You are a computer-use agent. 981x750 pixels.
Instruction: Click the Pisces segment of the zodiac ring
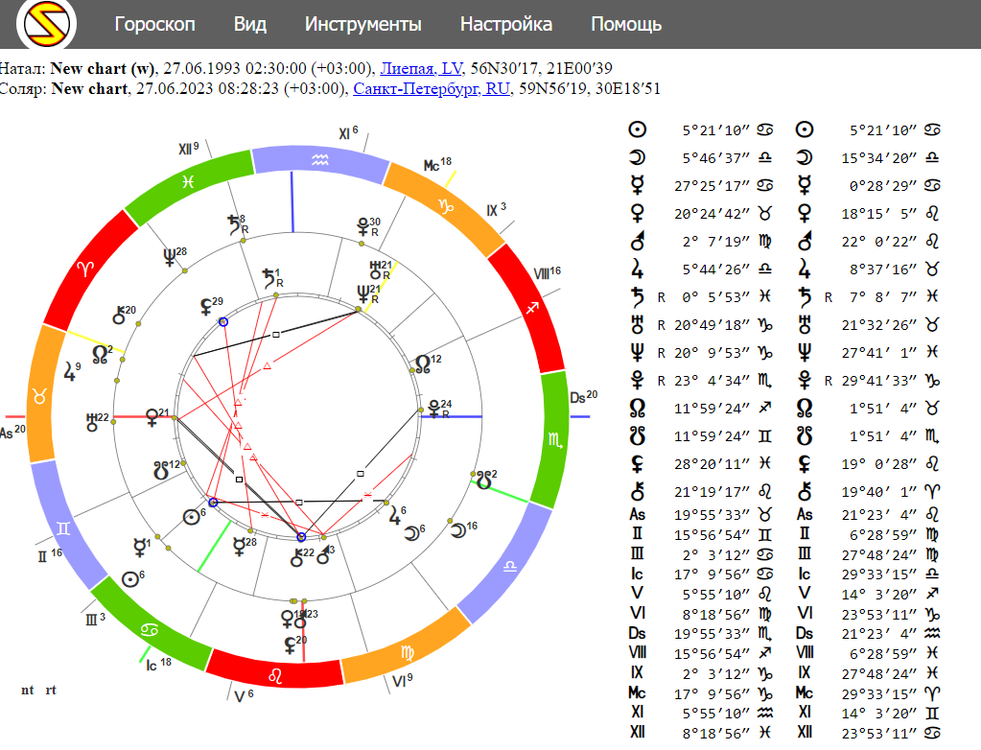pyautogui.click(x=188, y=181)
